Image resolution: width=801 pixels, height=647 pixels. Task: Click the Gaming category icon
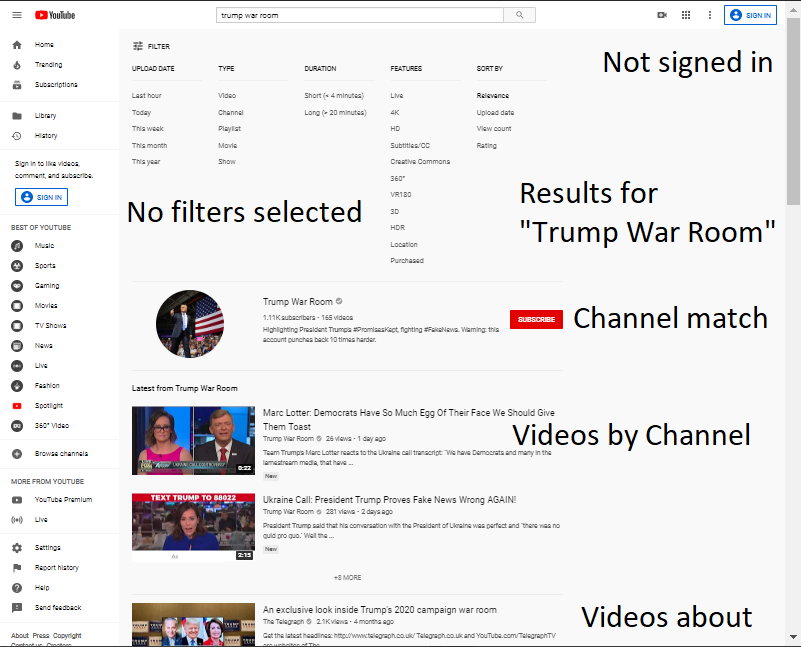click(17, 285)
